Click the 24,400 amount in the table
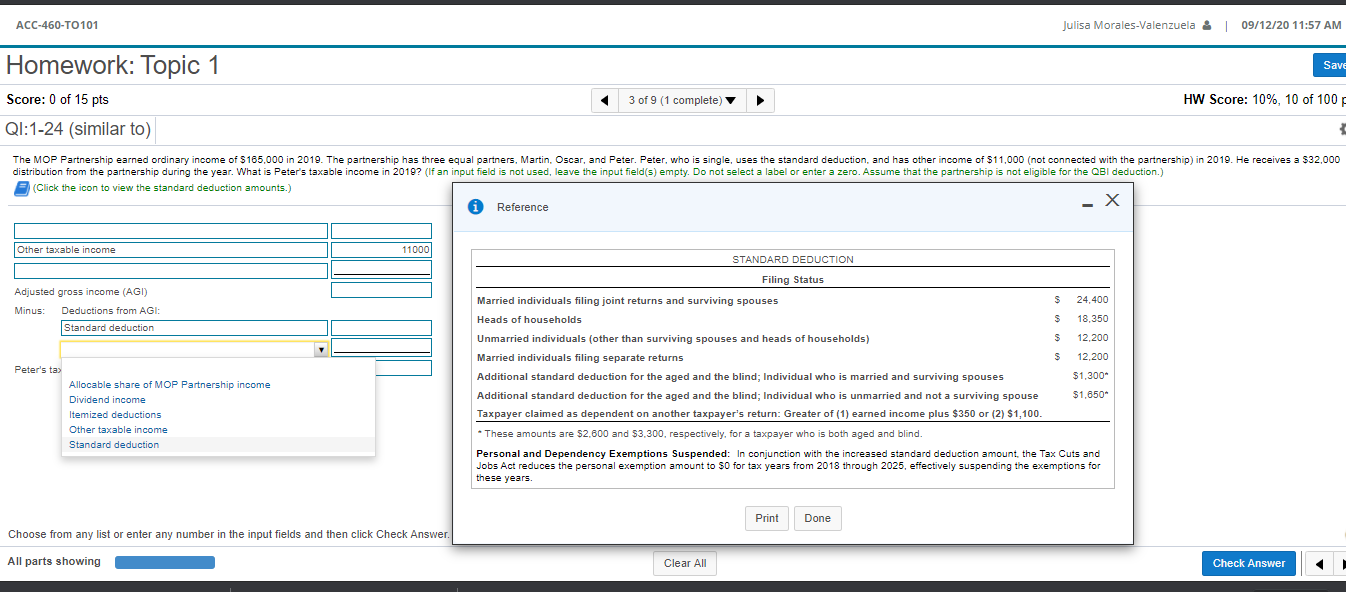Viewport: 1346px width, 592px height. coord(1092,300)
